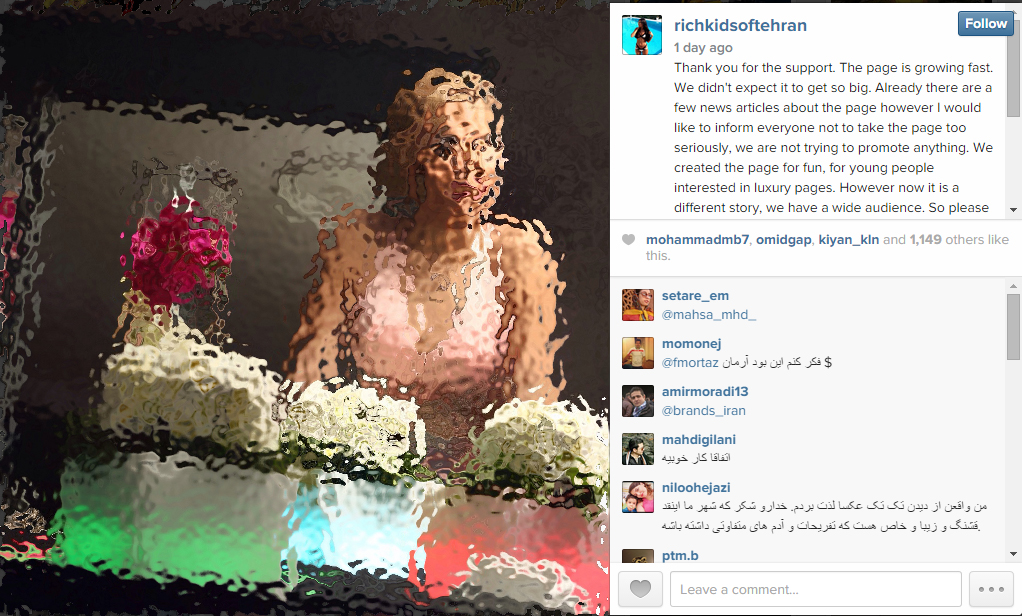
Task: Open the @brands_iran mention link
Action: (x=704, y=411)
